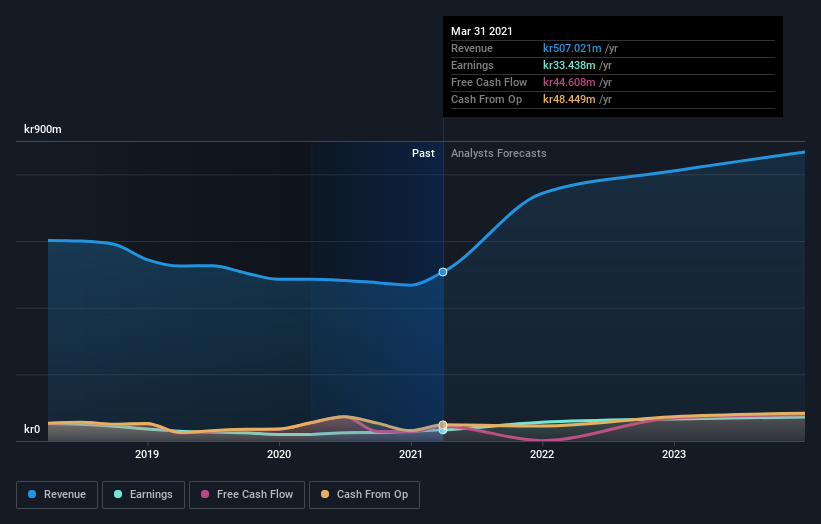
Task: Toggle the Revenue legend series
Action: 57,495
